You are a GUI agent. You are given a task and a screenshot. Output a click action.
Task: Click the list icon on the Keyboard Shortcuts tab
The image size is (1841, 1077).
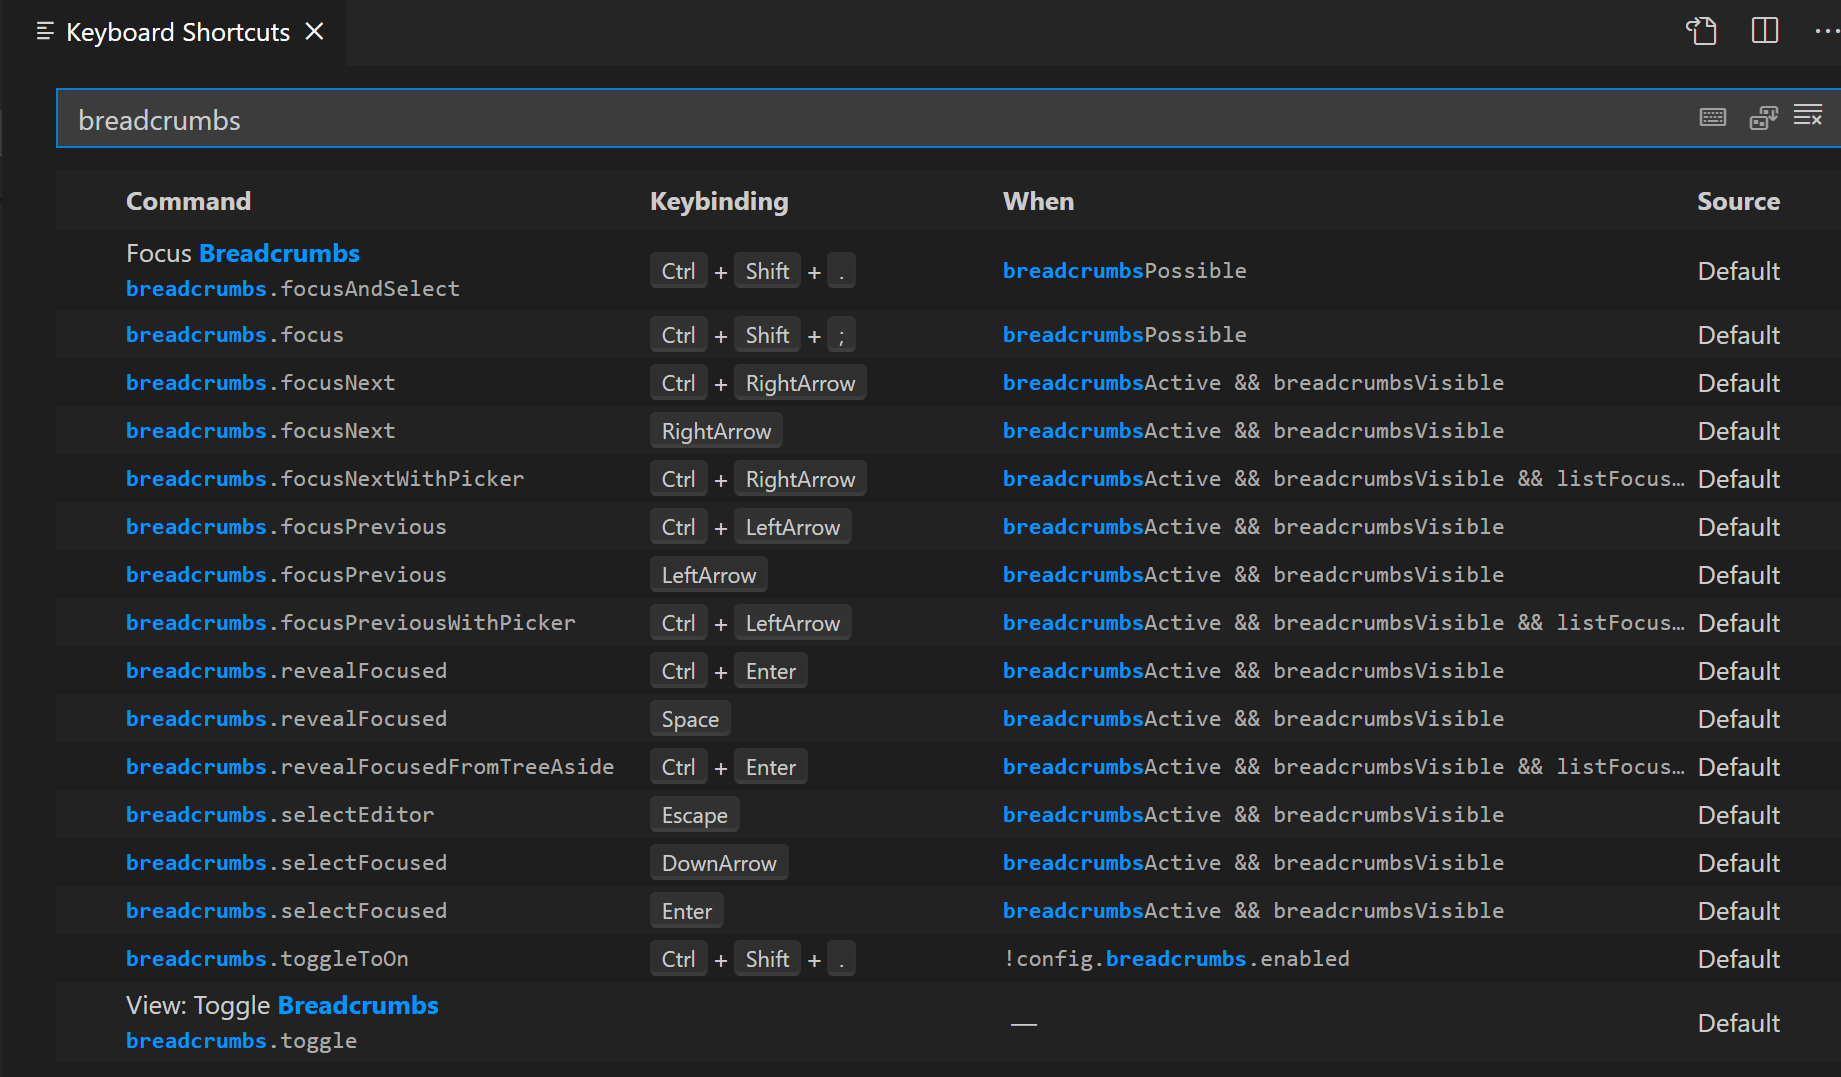click(44, 31)
